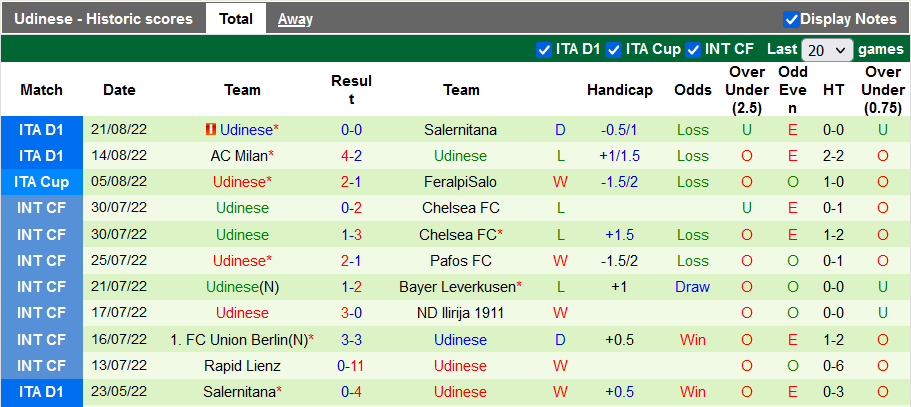Open the Bayer Leverkusen team link
The image size is (911, 407).
tap(457, 287)
